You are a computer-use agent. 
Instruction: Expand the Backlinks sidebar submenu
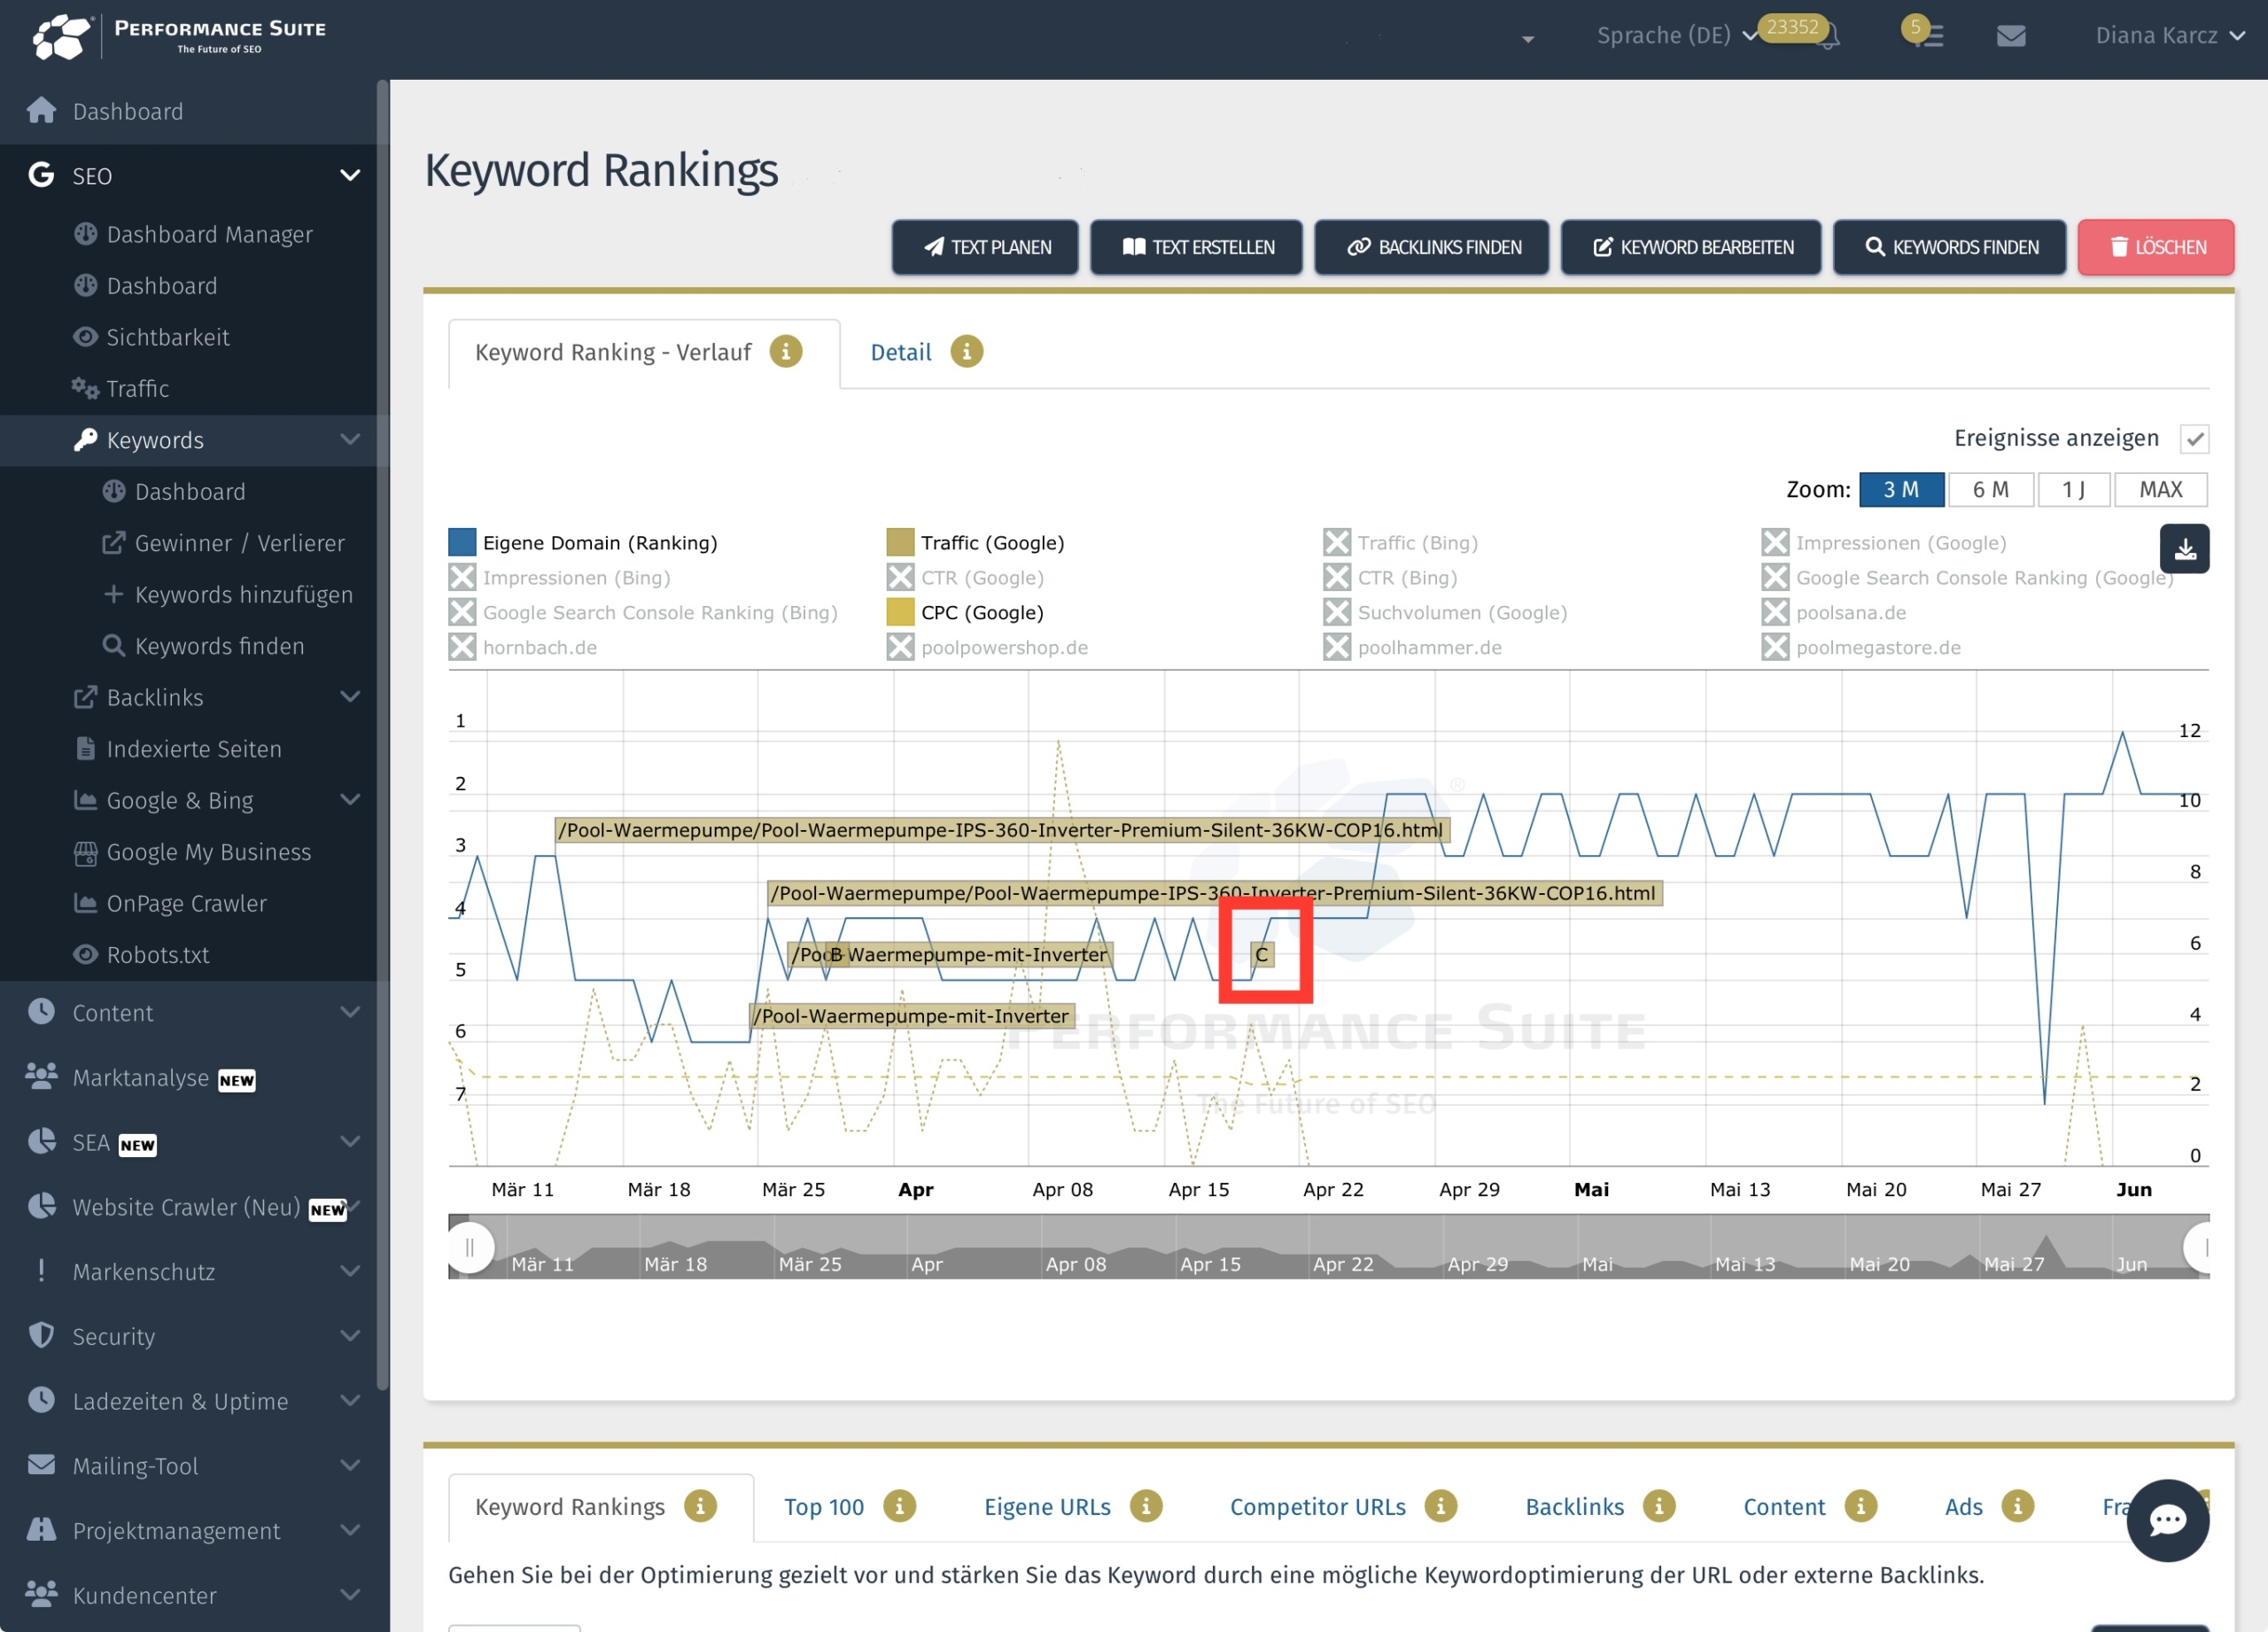point(350,697)
